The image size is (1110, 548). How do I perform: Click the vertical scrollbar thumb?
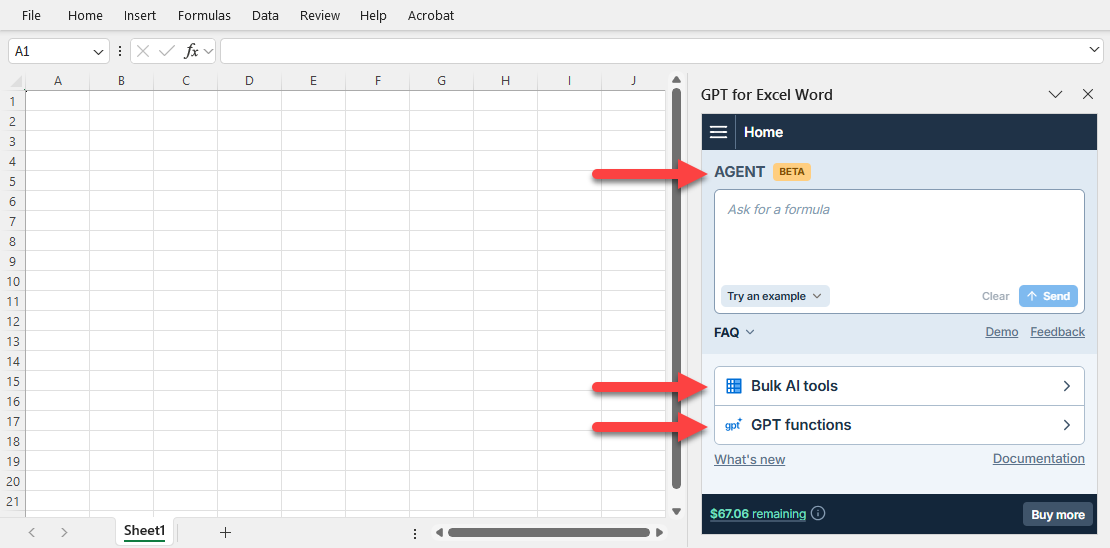pos(676,288)
